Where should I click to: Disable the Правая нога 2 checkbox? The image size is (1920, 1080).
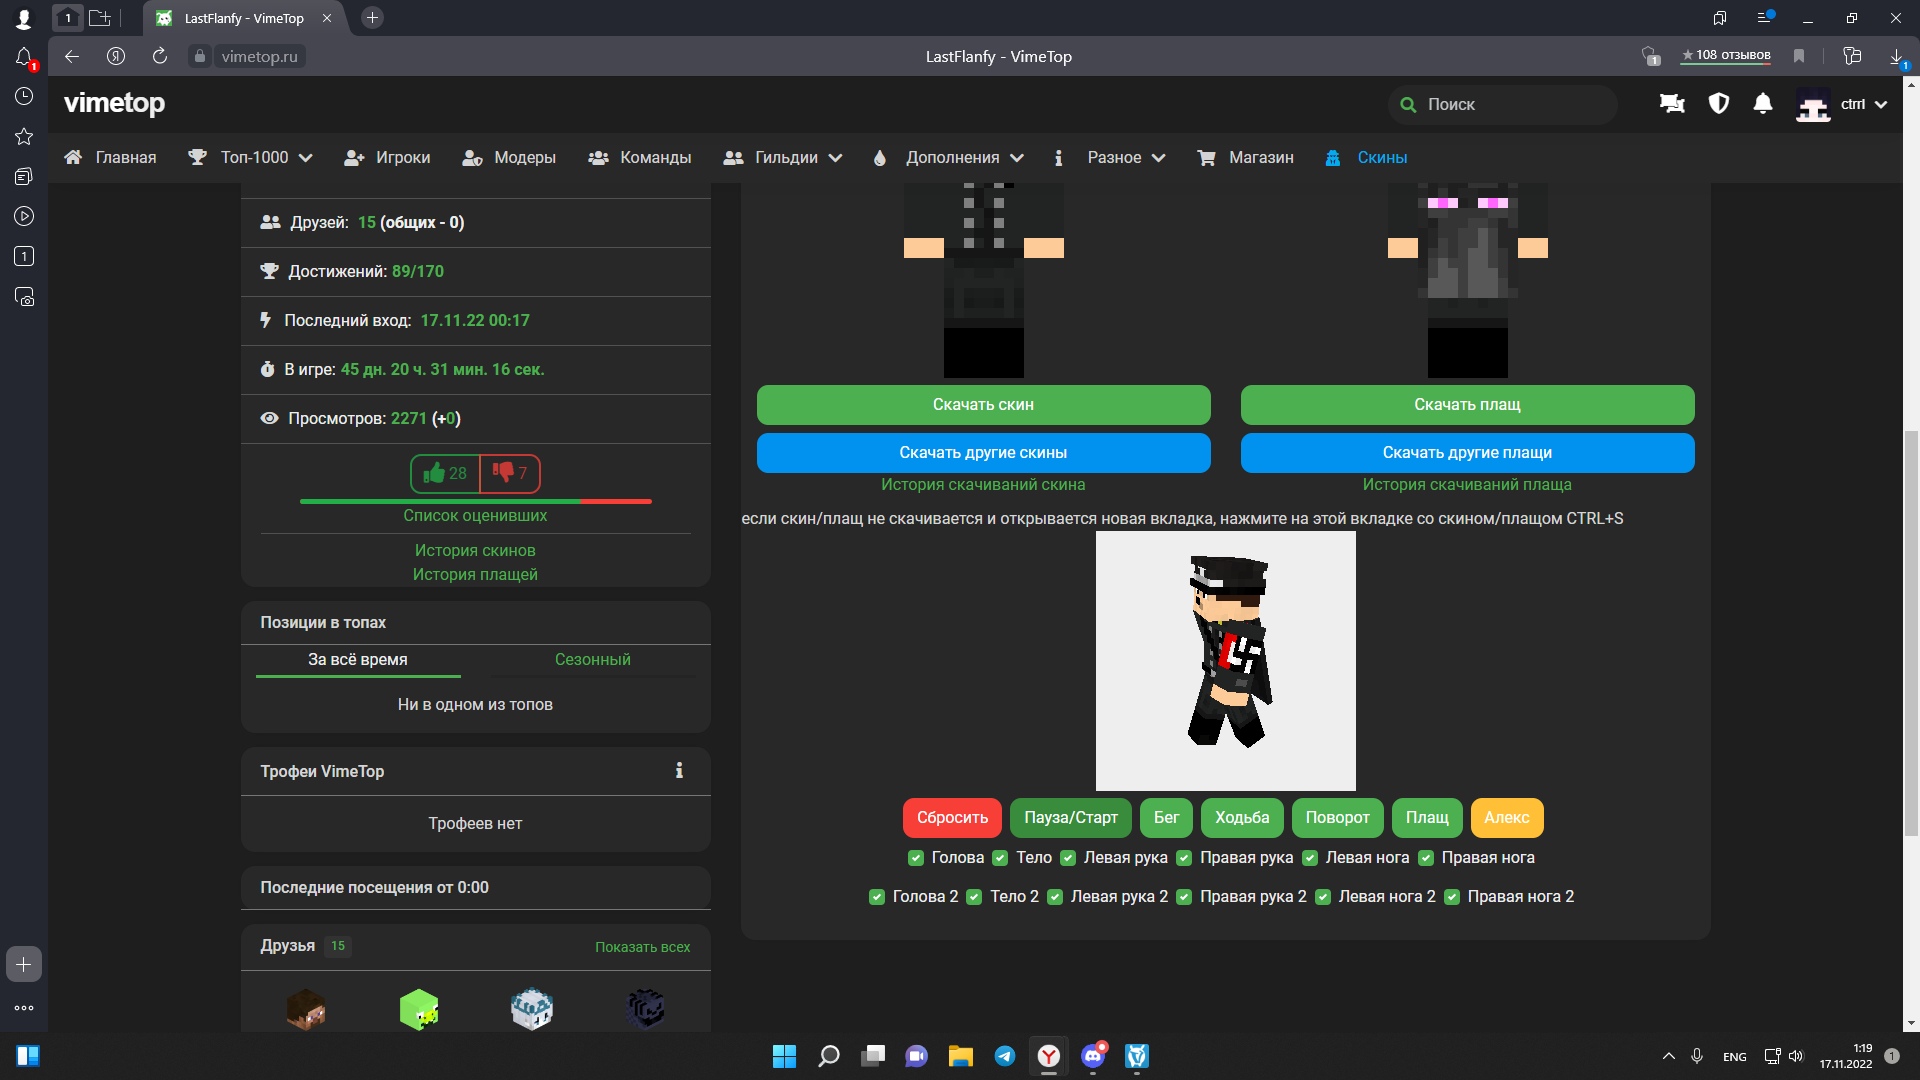pyautogui.click(x=1451, y=897)
